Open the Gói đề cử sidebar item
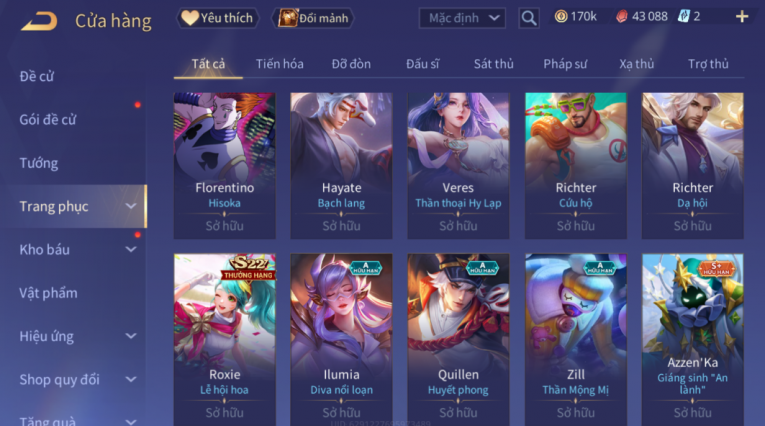765x426 pixels. 48,120
